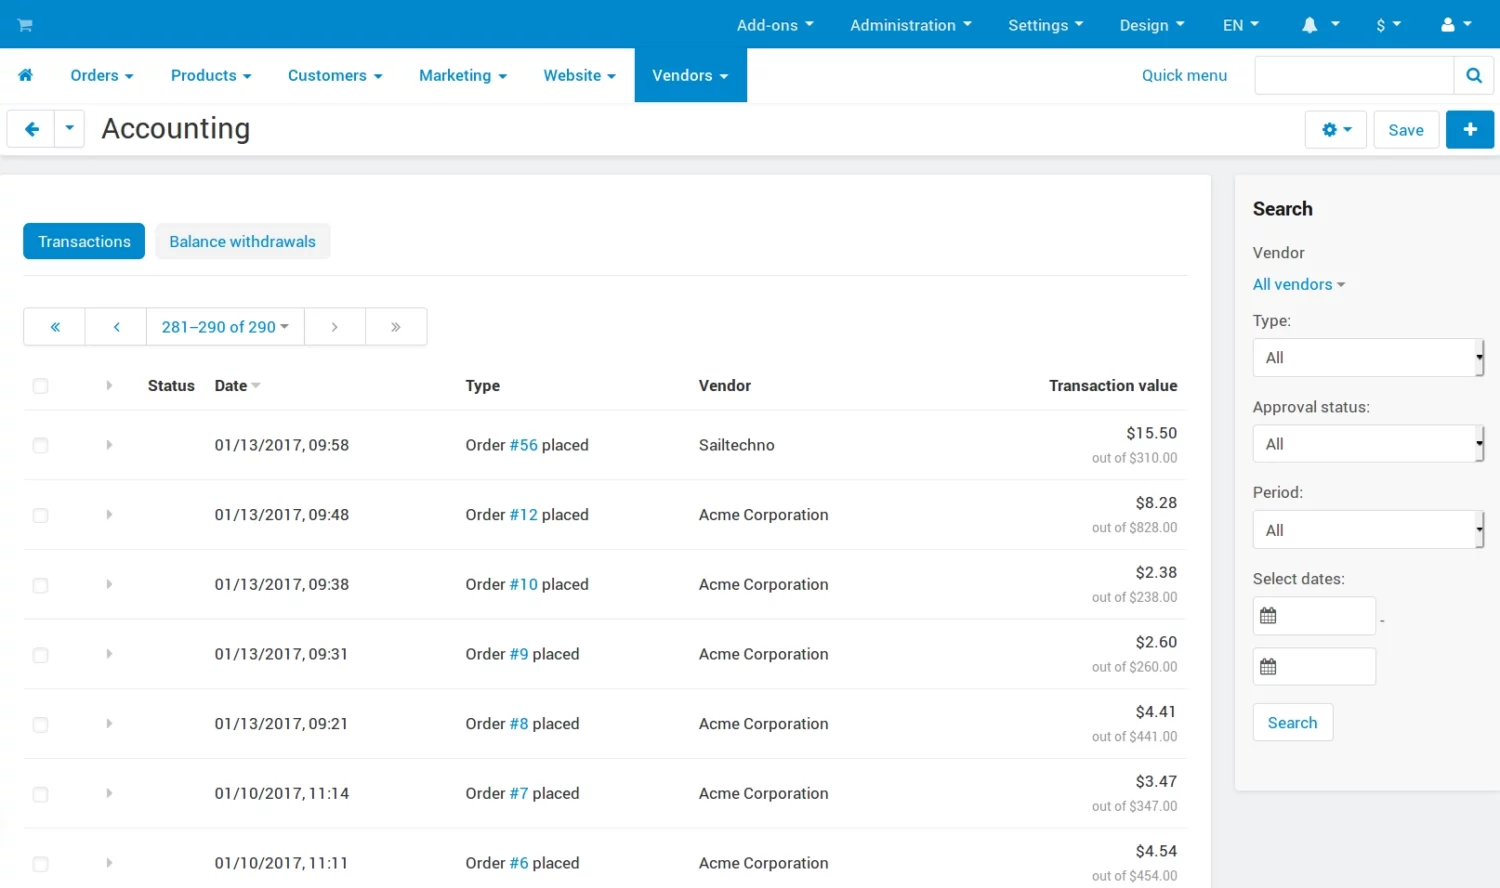
Task: Open the Customers menu
Action: point(335,75)
